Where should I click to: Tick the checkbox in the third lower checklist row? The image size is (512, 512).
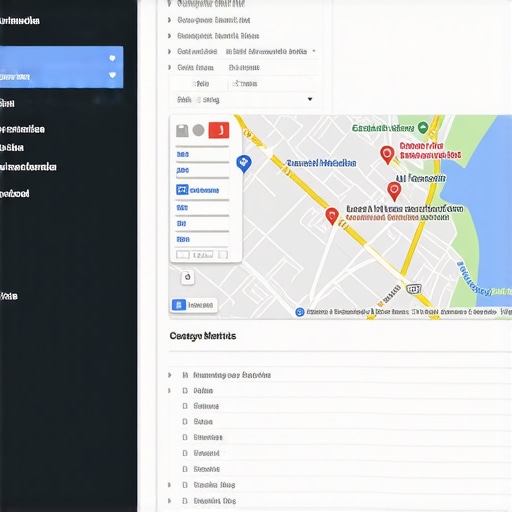click(185, 406)
